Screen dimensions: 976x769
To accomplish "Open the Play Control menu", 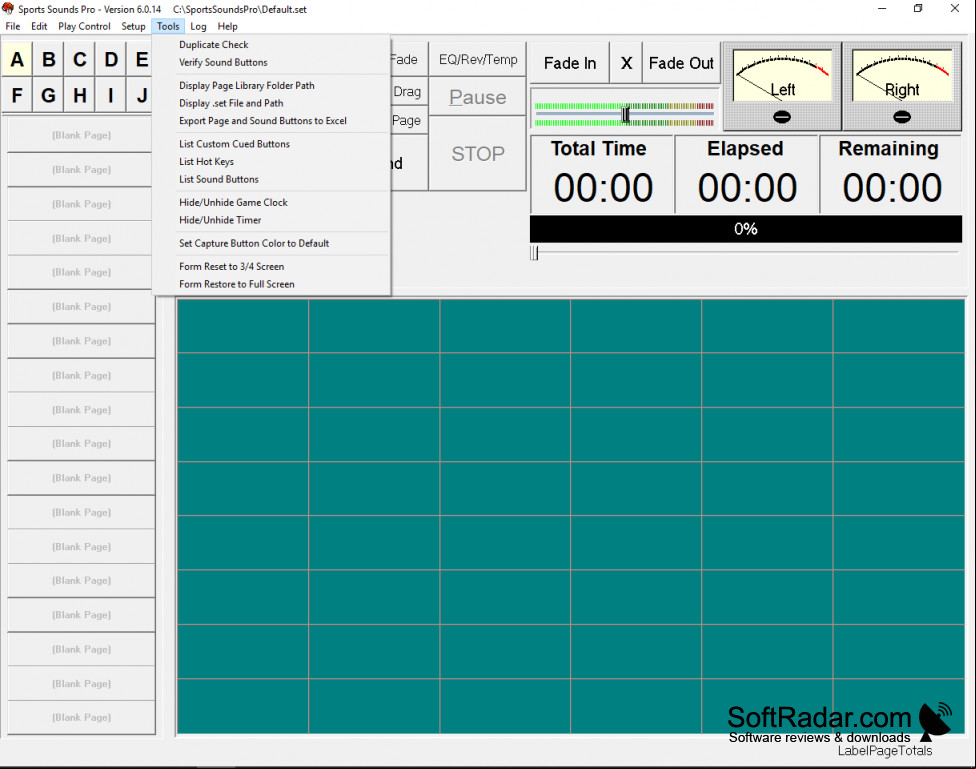I will coord(84,26).
